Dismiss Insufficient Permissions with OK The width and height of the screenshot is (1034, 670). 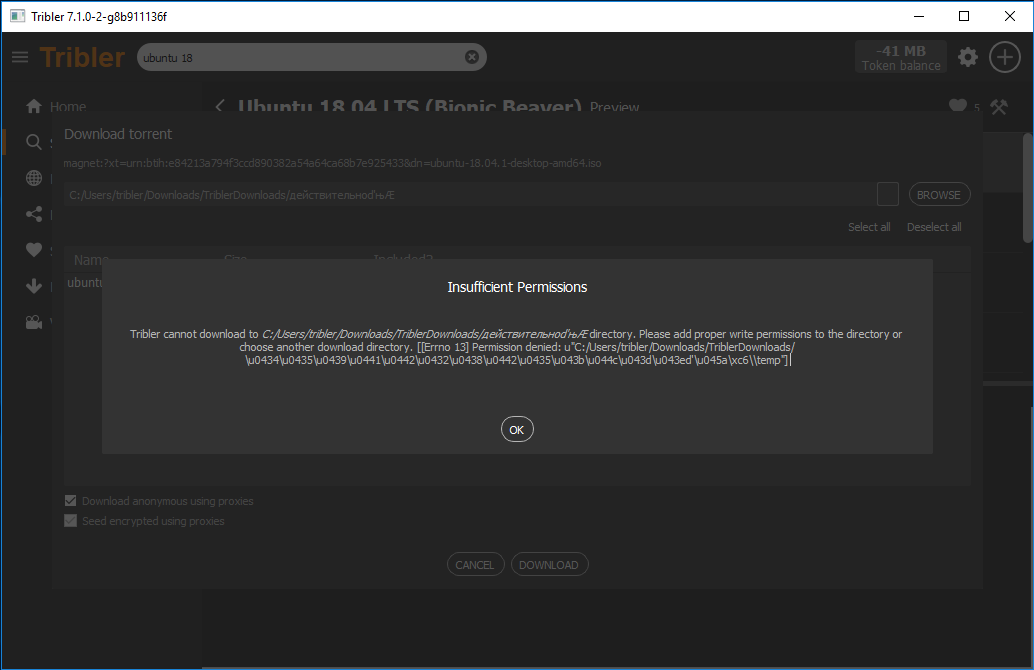[517, 429]
